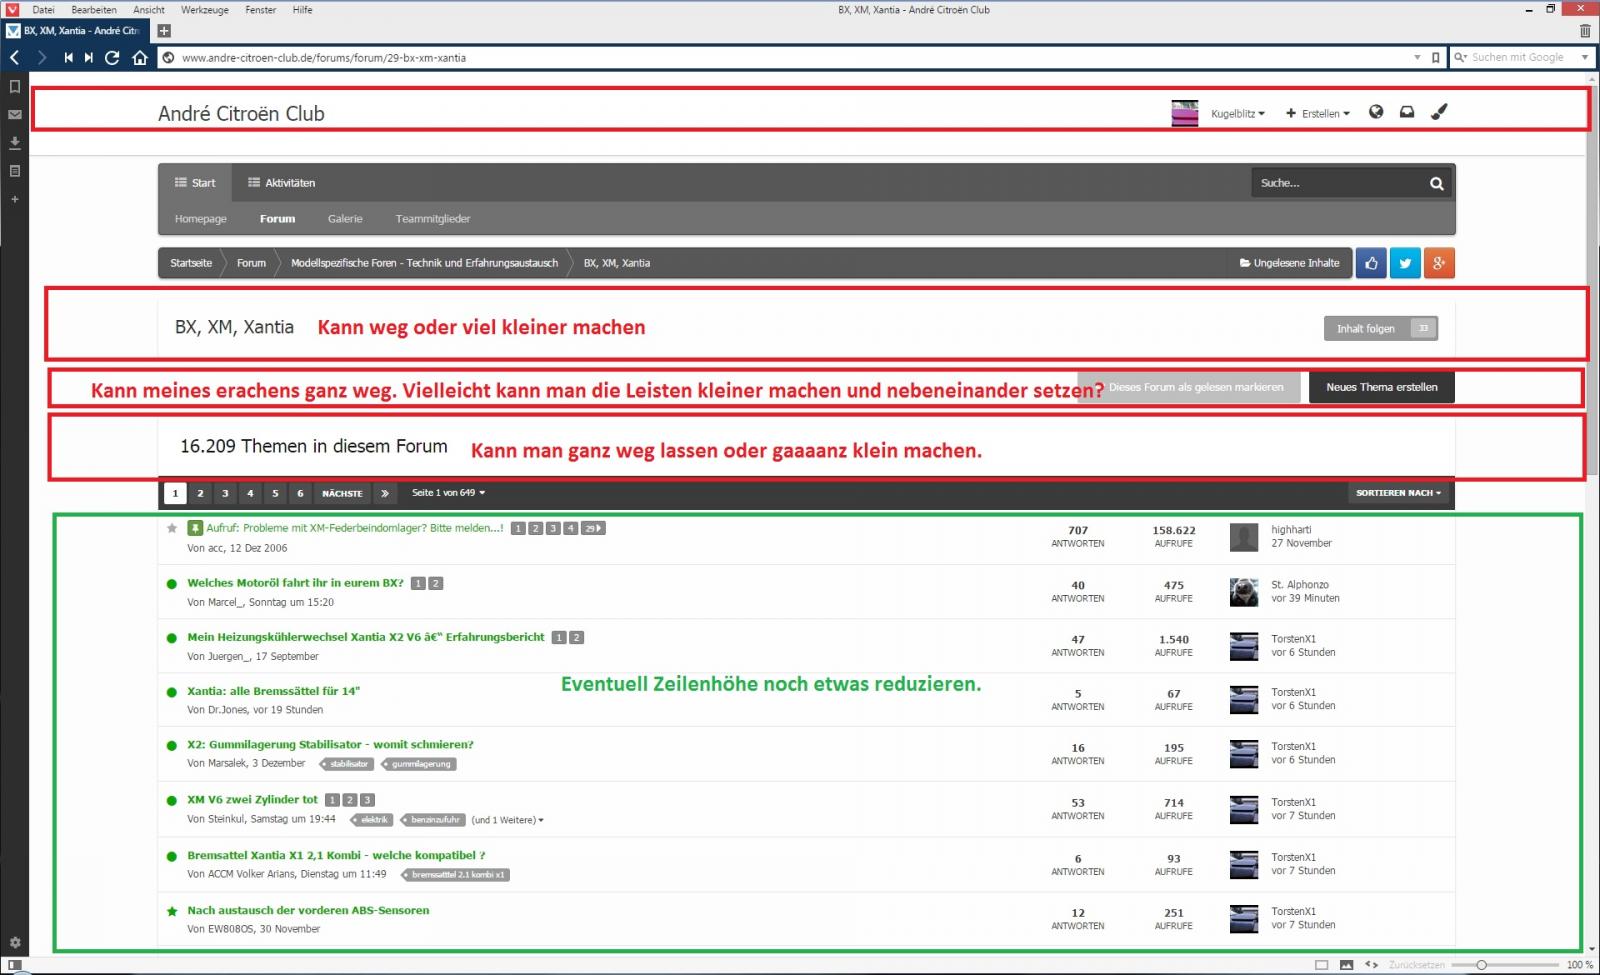Open a new tab with plus button
The image size is (1600, 975).
[x=164, y=31]
